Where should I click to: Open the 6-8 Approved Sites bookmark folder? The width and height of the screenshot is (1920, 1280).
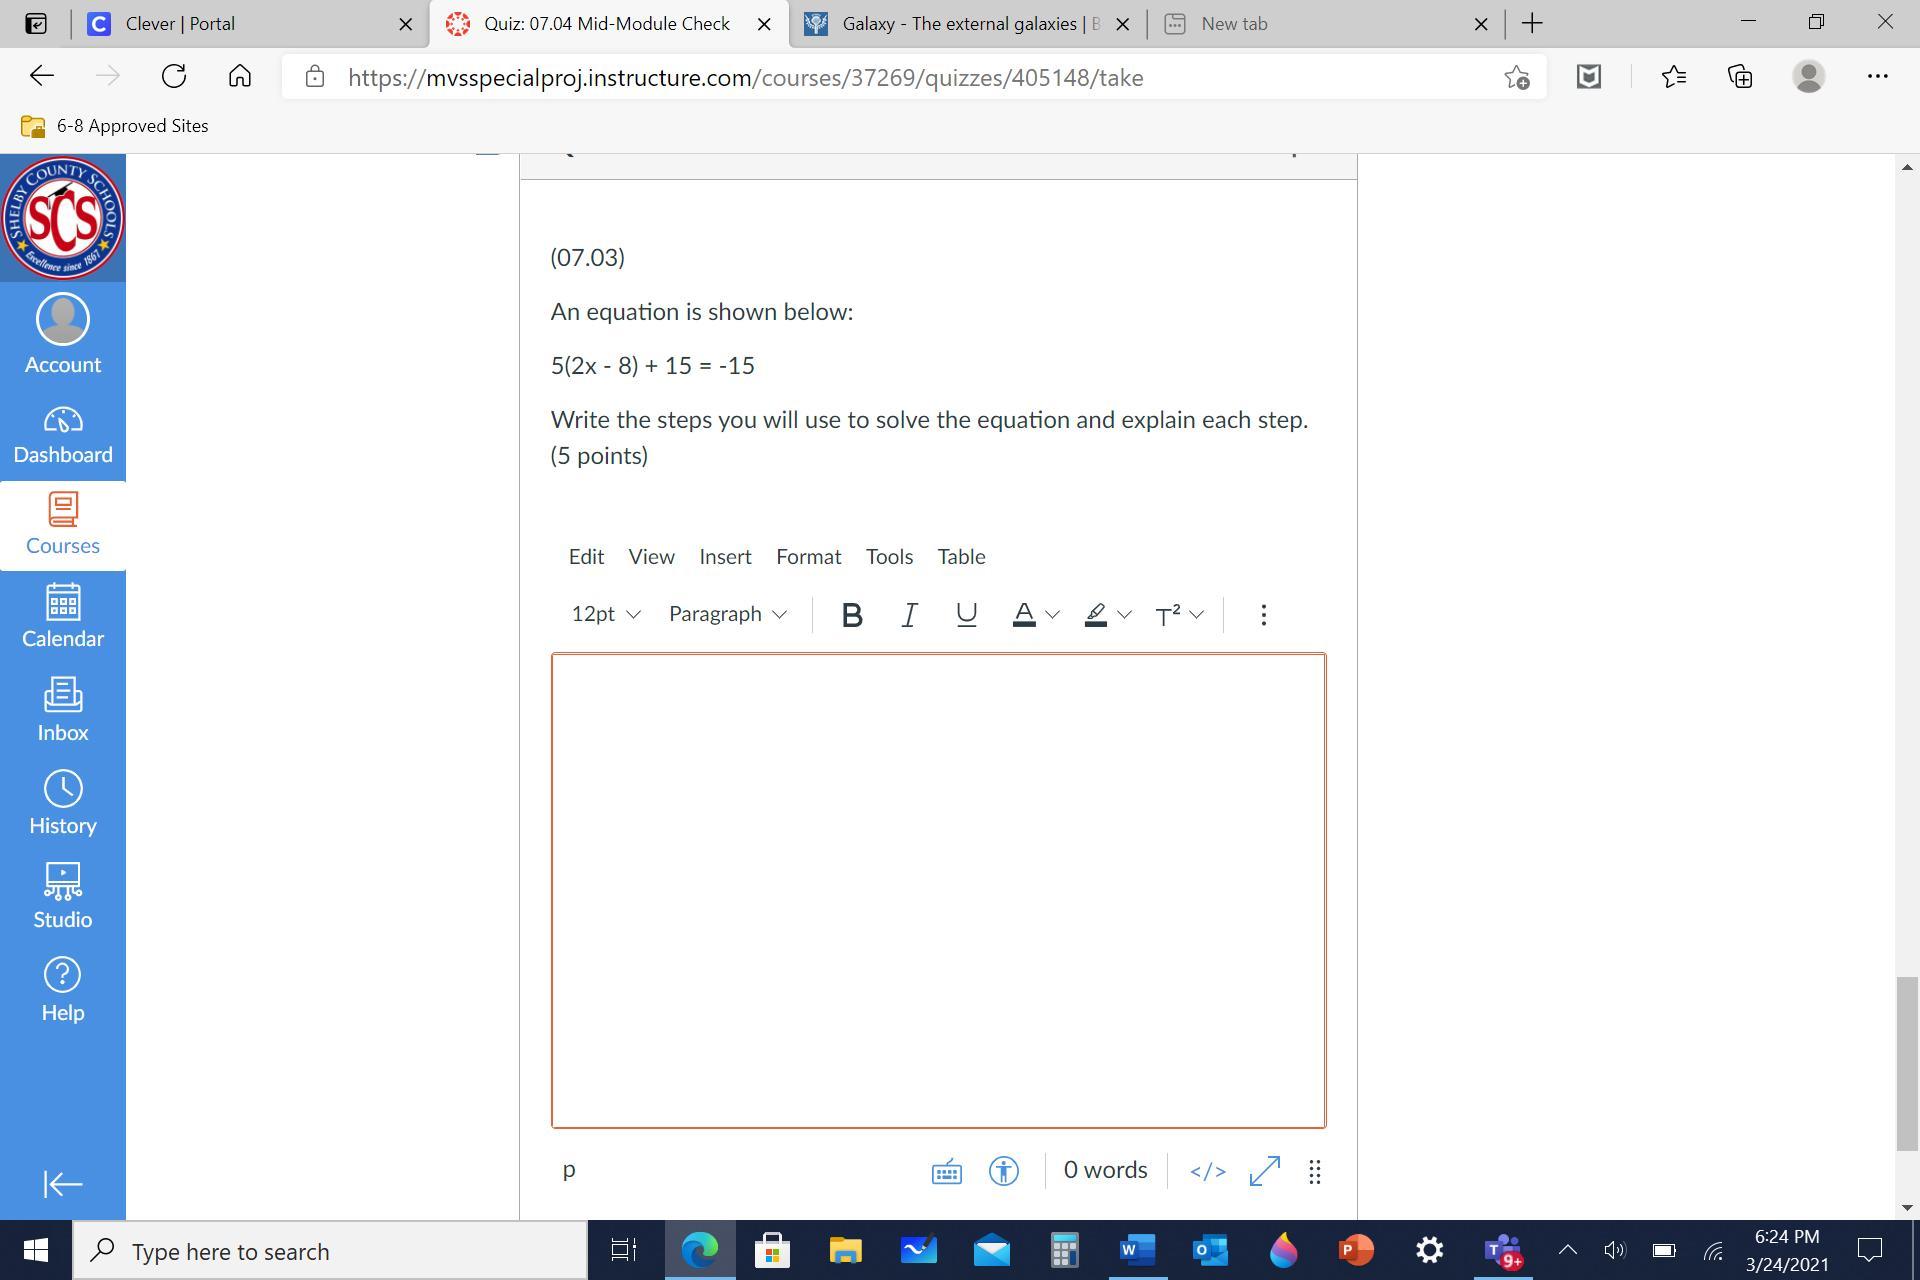pyautogui.click(x=115, y=126)
